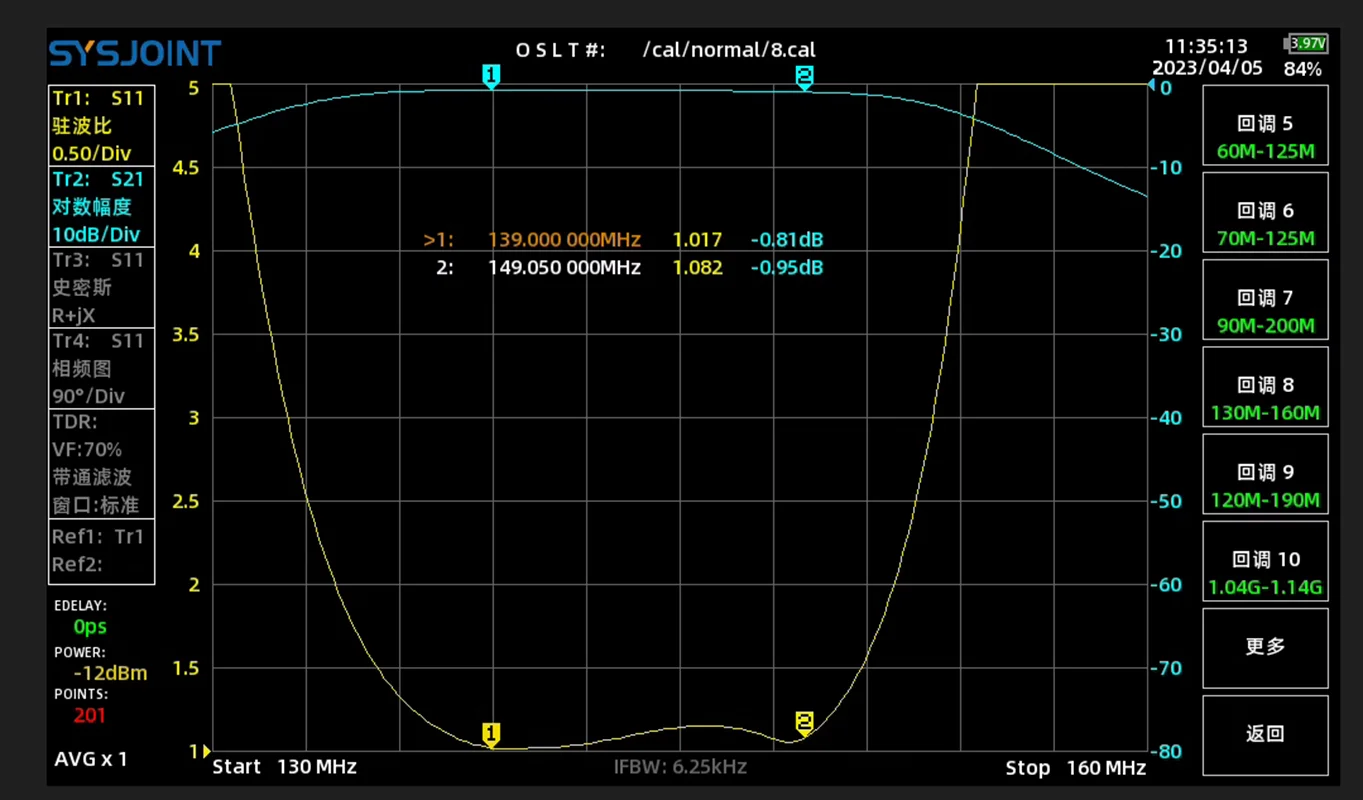Tap the SYSJOINT logo
This screenshot has width=1363, height=800.
point(135,53)
